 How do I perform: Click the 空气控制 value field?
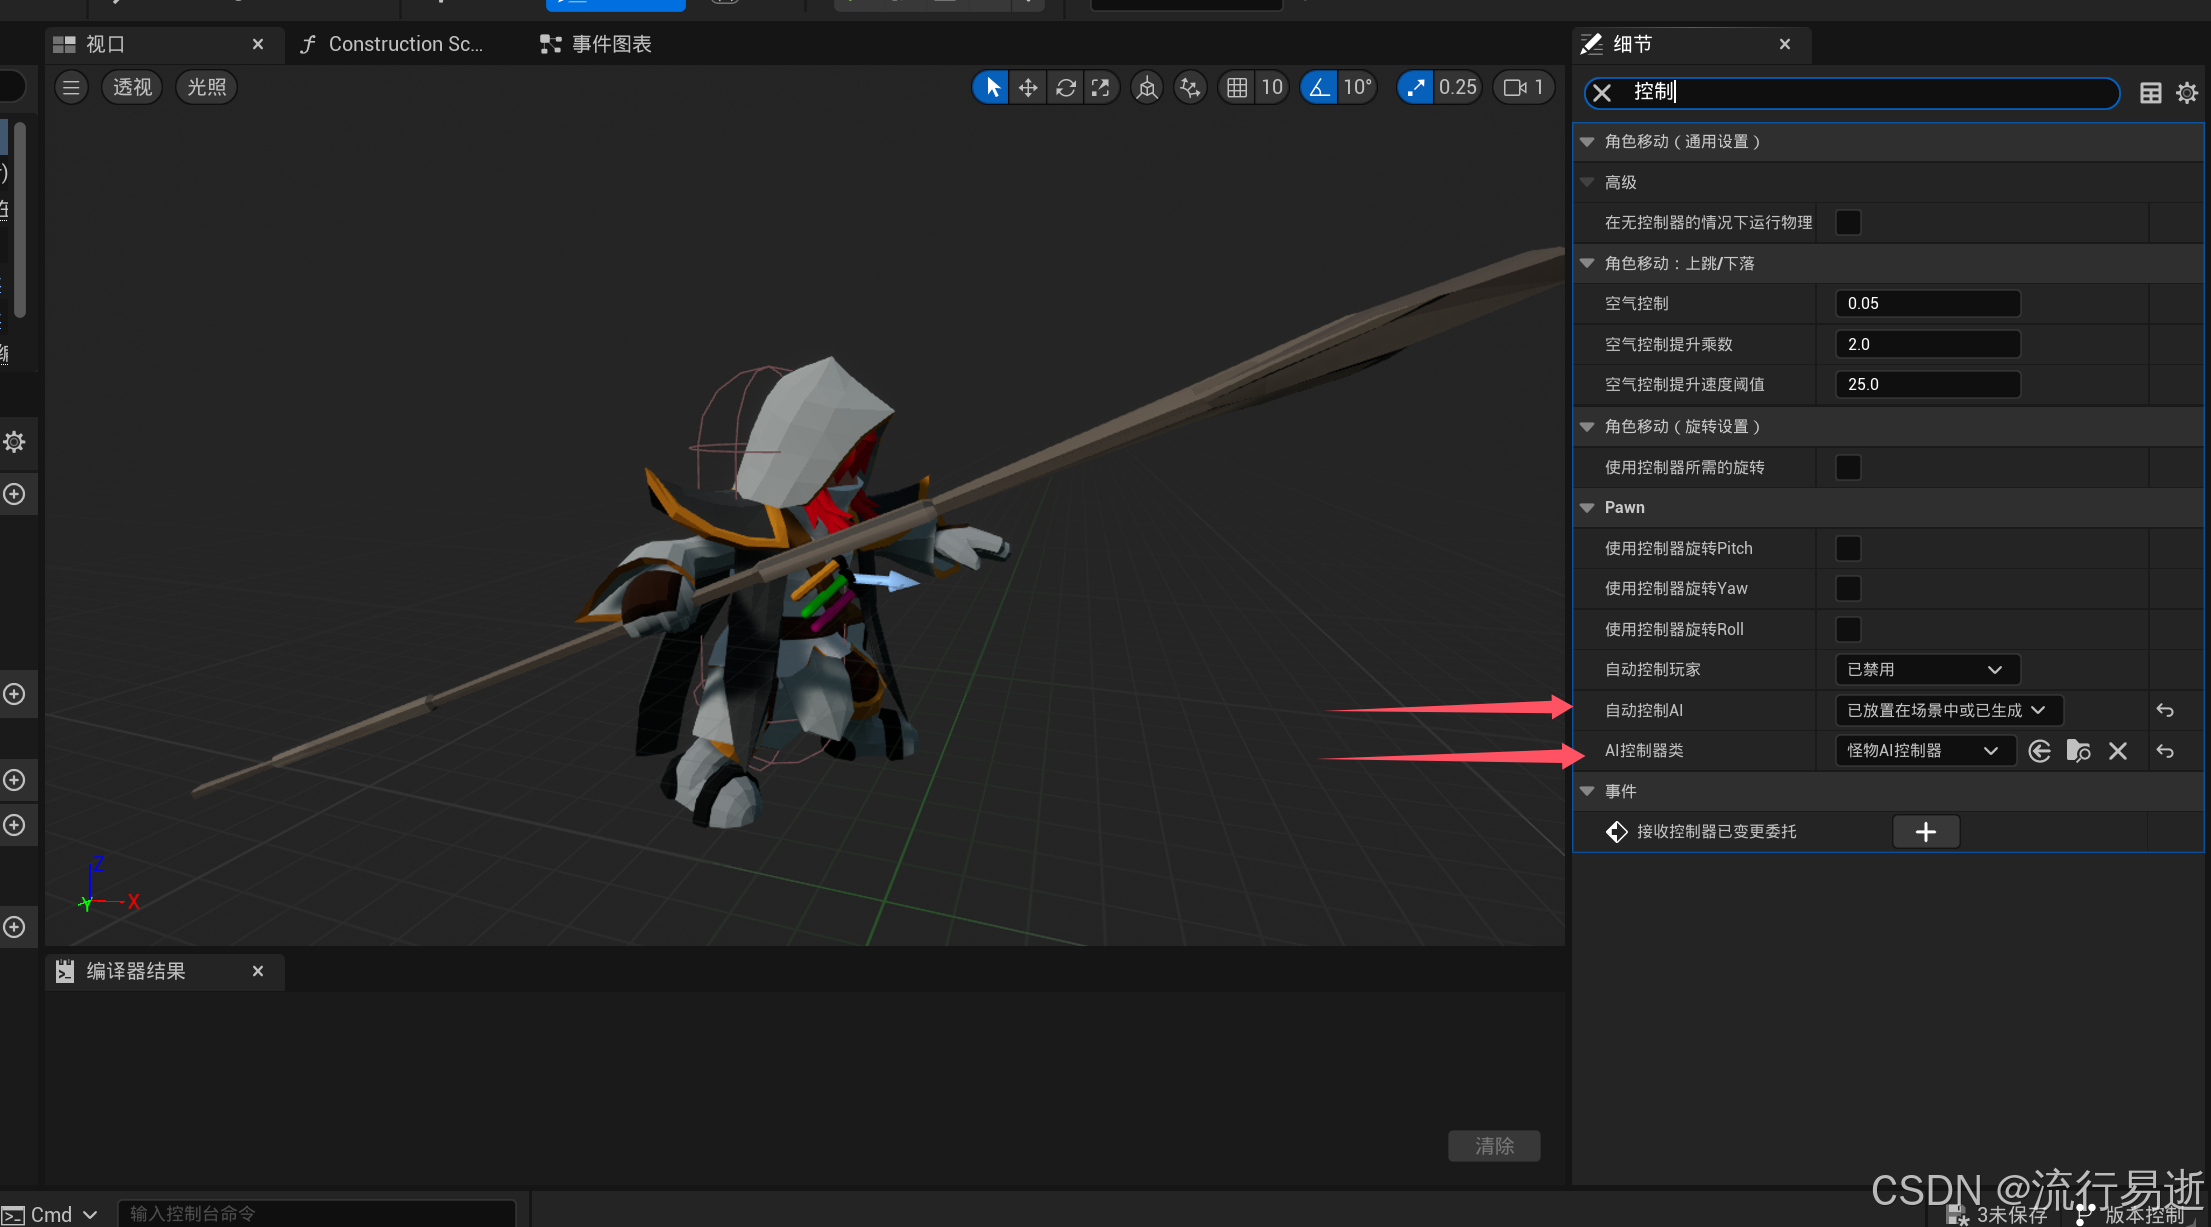pos(1926,303)
